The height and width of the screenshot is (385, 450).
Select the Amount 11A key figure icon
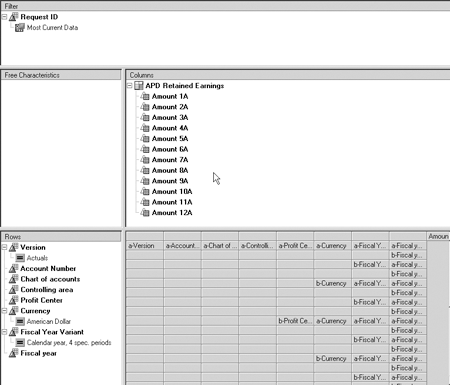coord(145,202)
